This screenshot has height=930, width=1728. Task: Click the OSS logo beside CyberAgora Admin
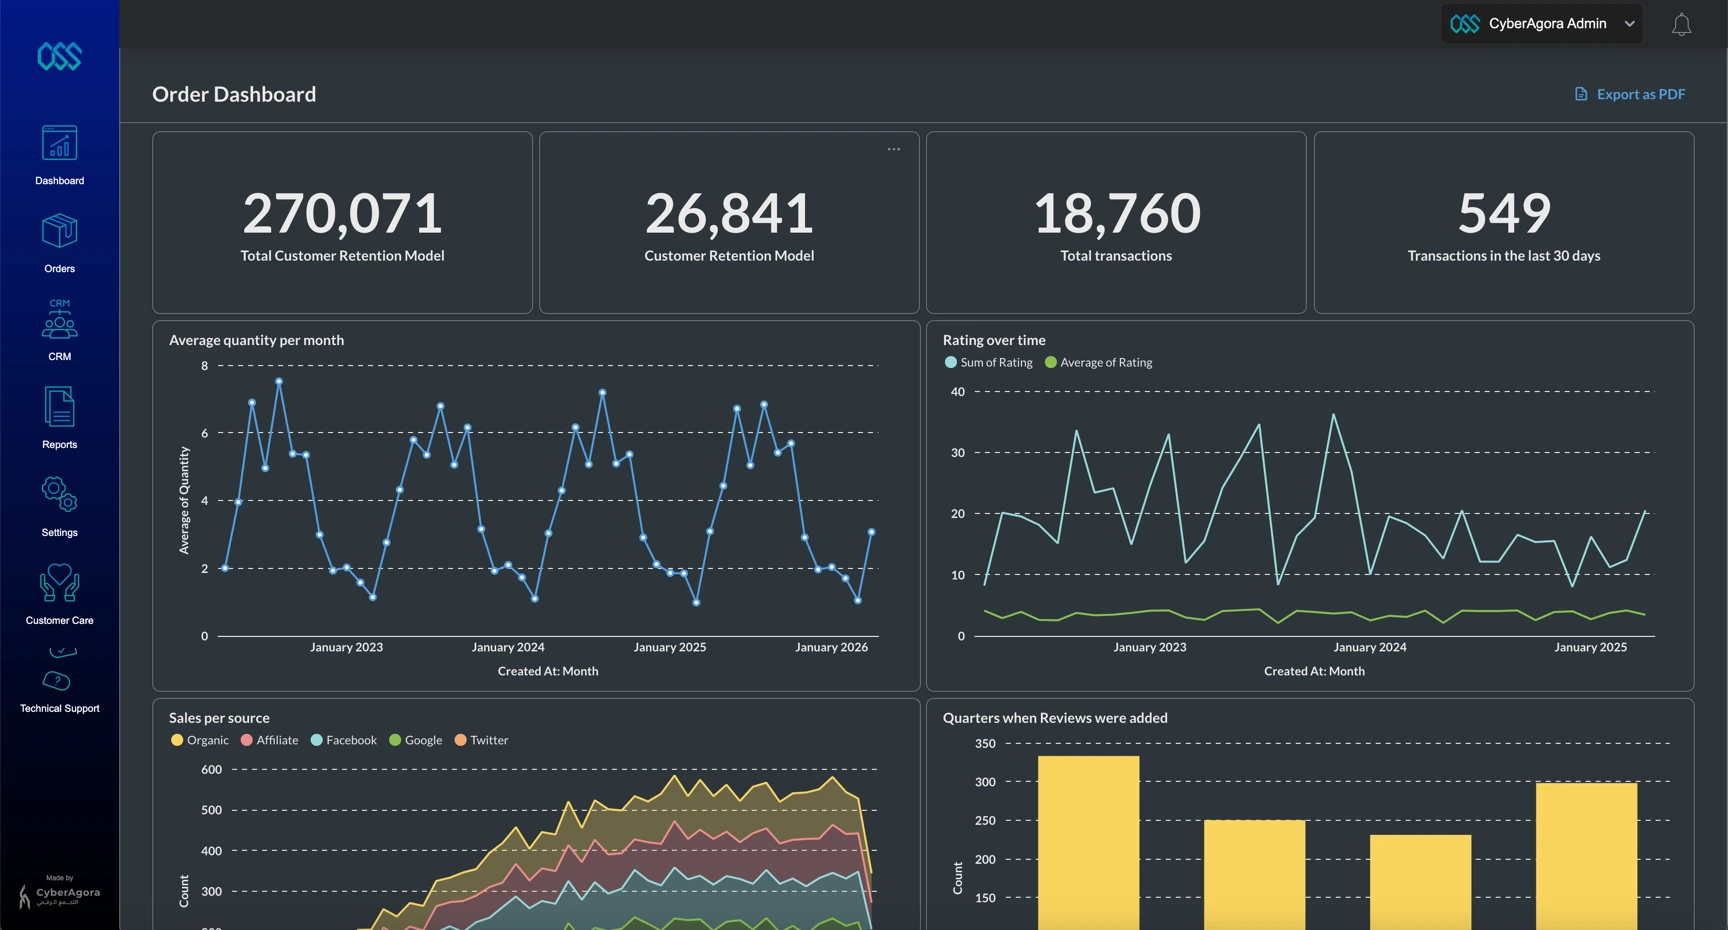1465,23
